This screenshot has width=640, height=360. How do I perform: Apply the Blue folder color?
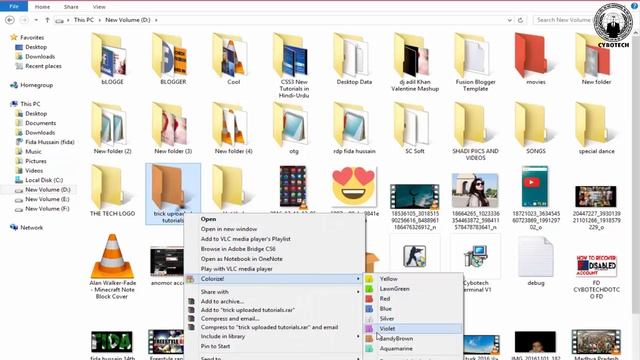pyautogui.click(x=413, y=309)
